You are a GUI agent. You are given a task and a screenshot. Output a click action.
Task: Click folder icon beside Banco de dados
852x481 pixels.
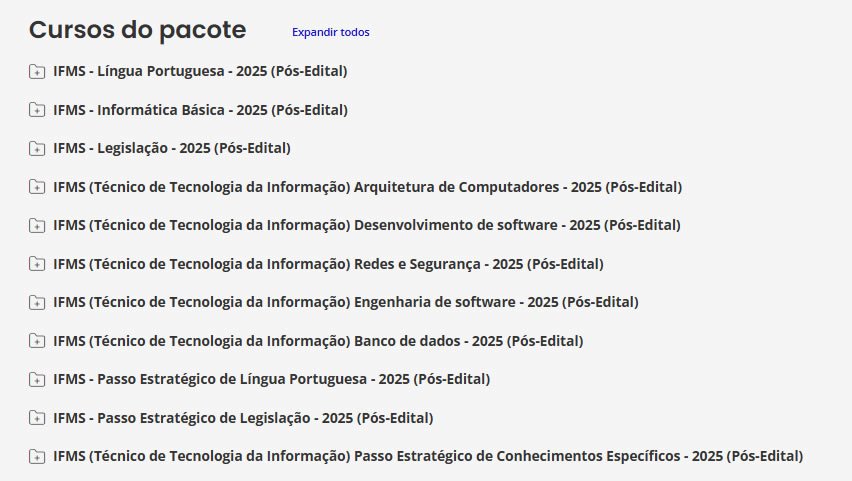click(37, 341)
